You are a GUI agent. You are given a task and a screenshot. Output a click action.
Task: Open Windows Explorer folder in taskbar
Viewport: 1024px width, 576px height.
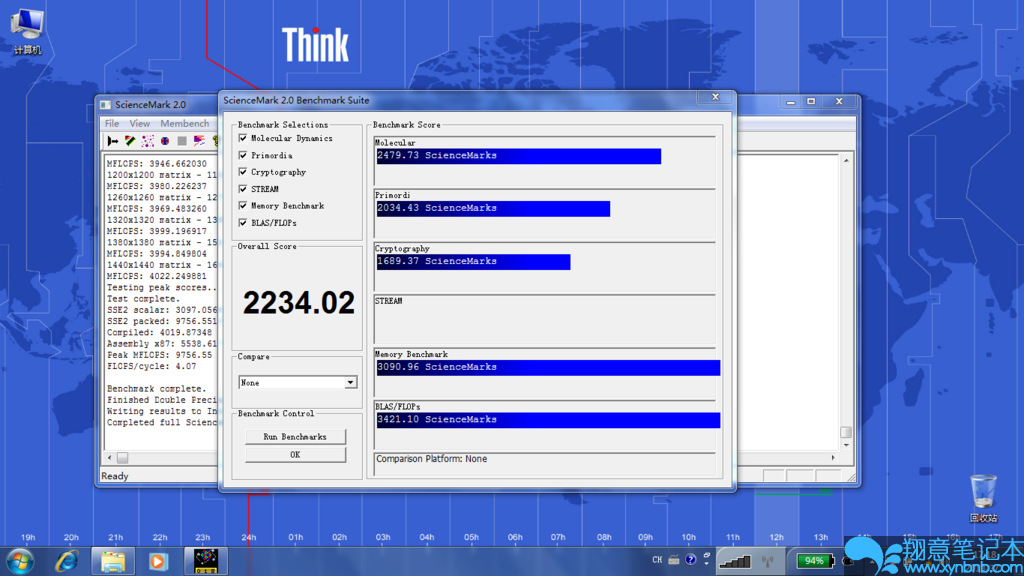112,561
